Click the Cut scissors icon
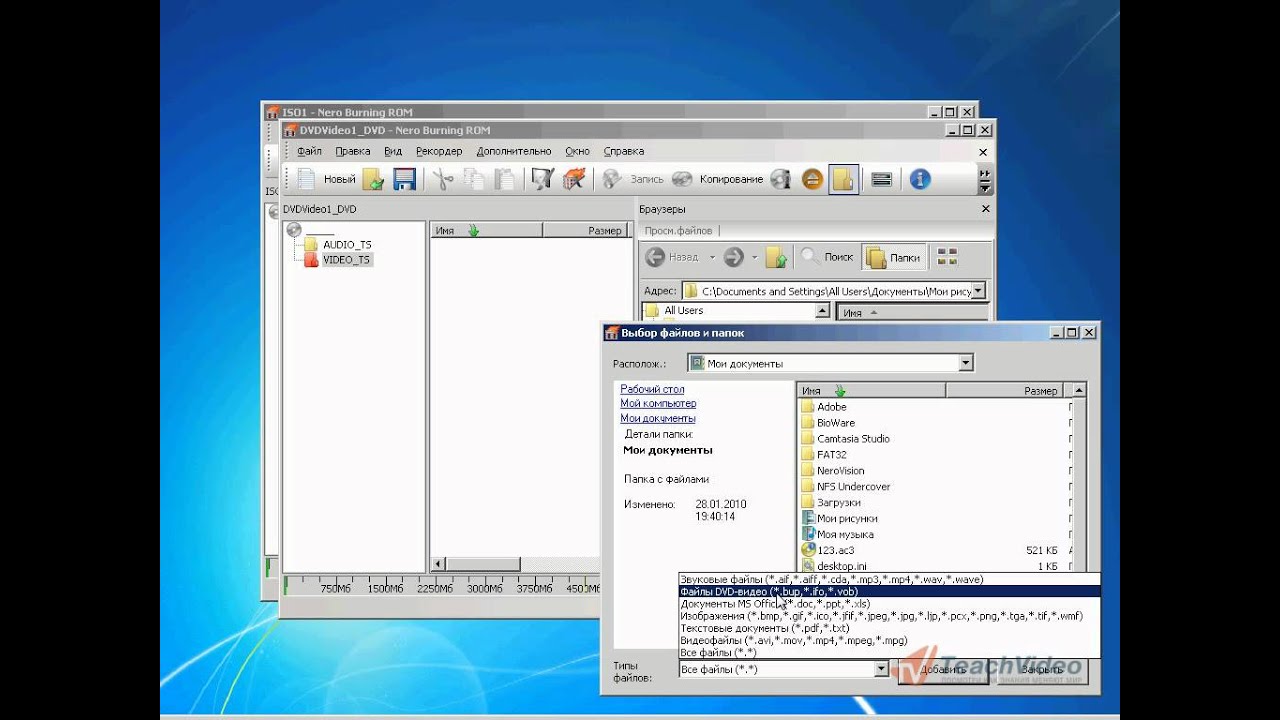This screenshot has height=720, width=1280. (443, 179)
